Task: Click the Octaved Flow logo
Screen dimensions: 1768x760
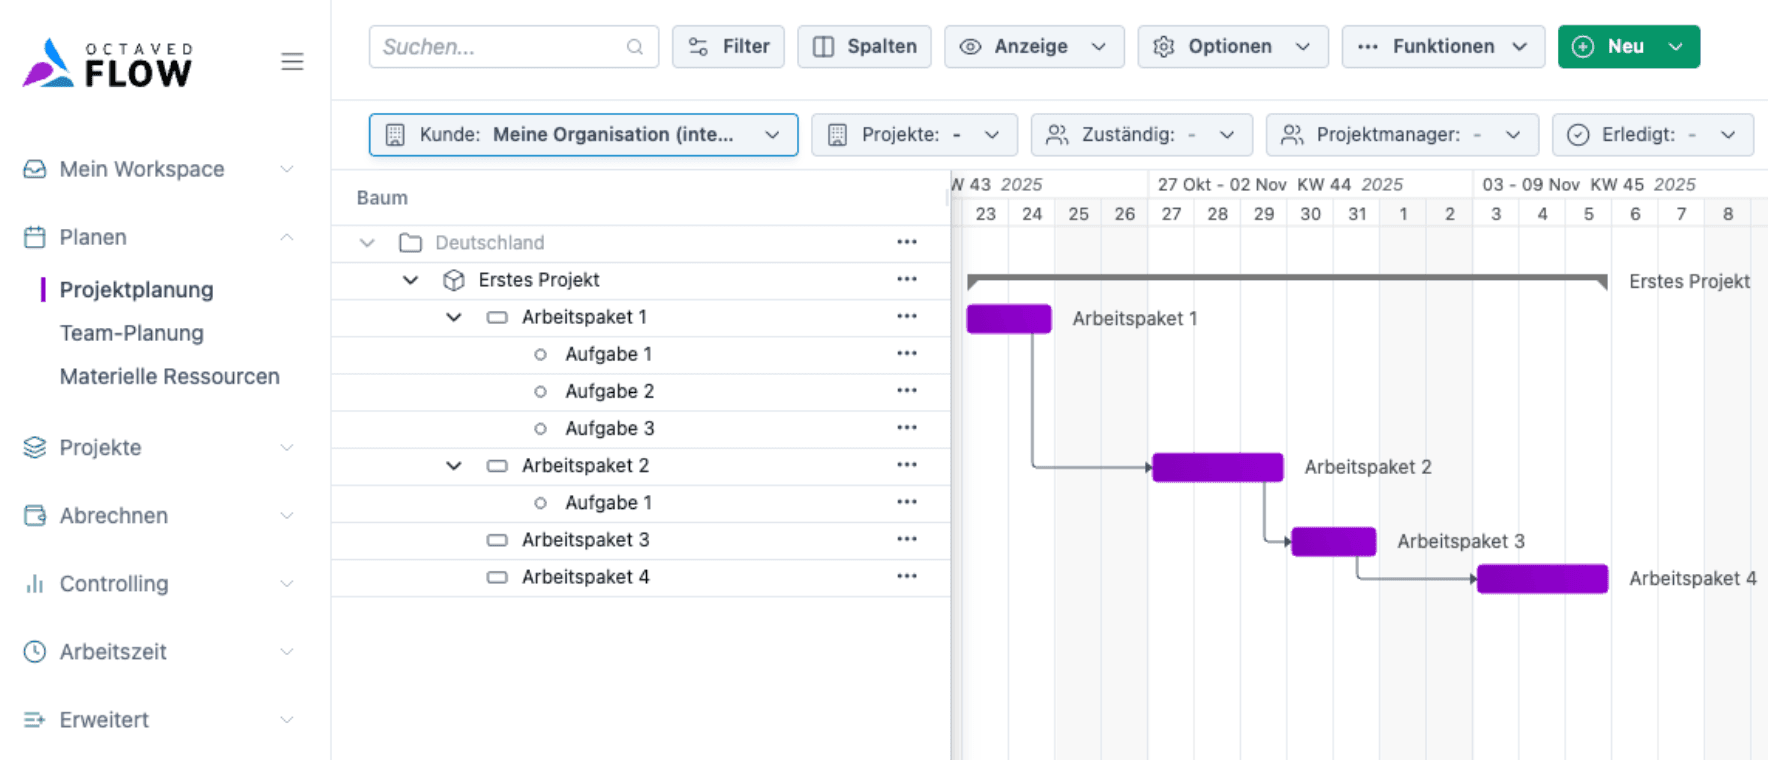Action: tap(107, 63)
